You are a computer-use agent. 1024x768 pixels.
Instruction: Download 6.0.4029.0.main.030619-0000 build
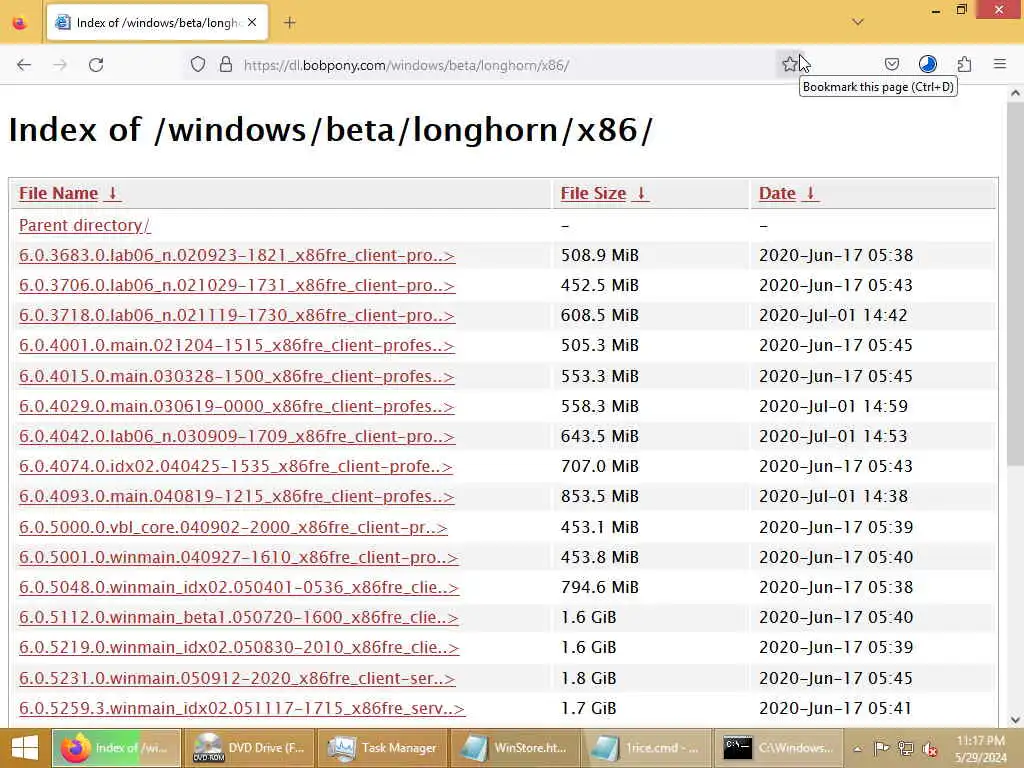coord(236,406)
